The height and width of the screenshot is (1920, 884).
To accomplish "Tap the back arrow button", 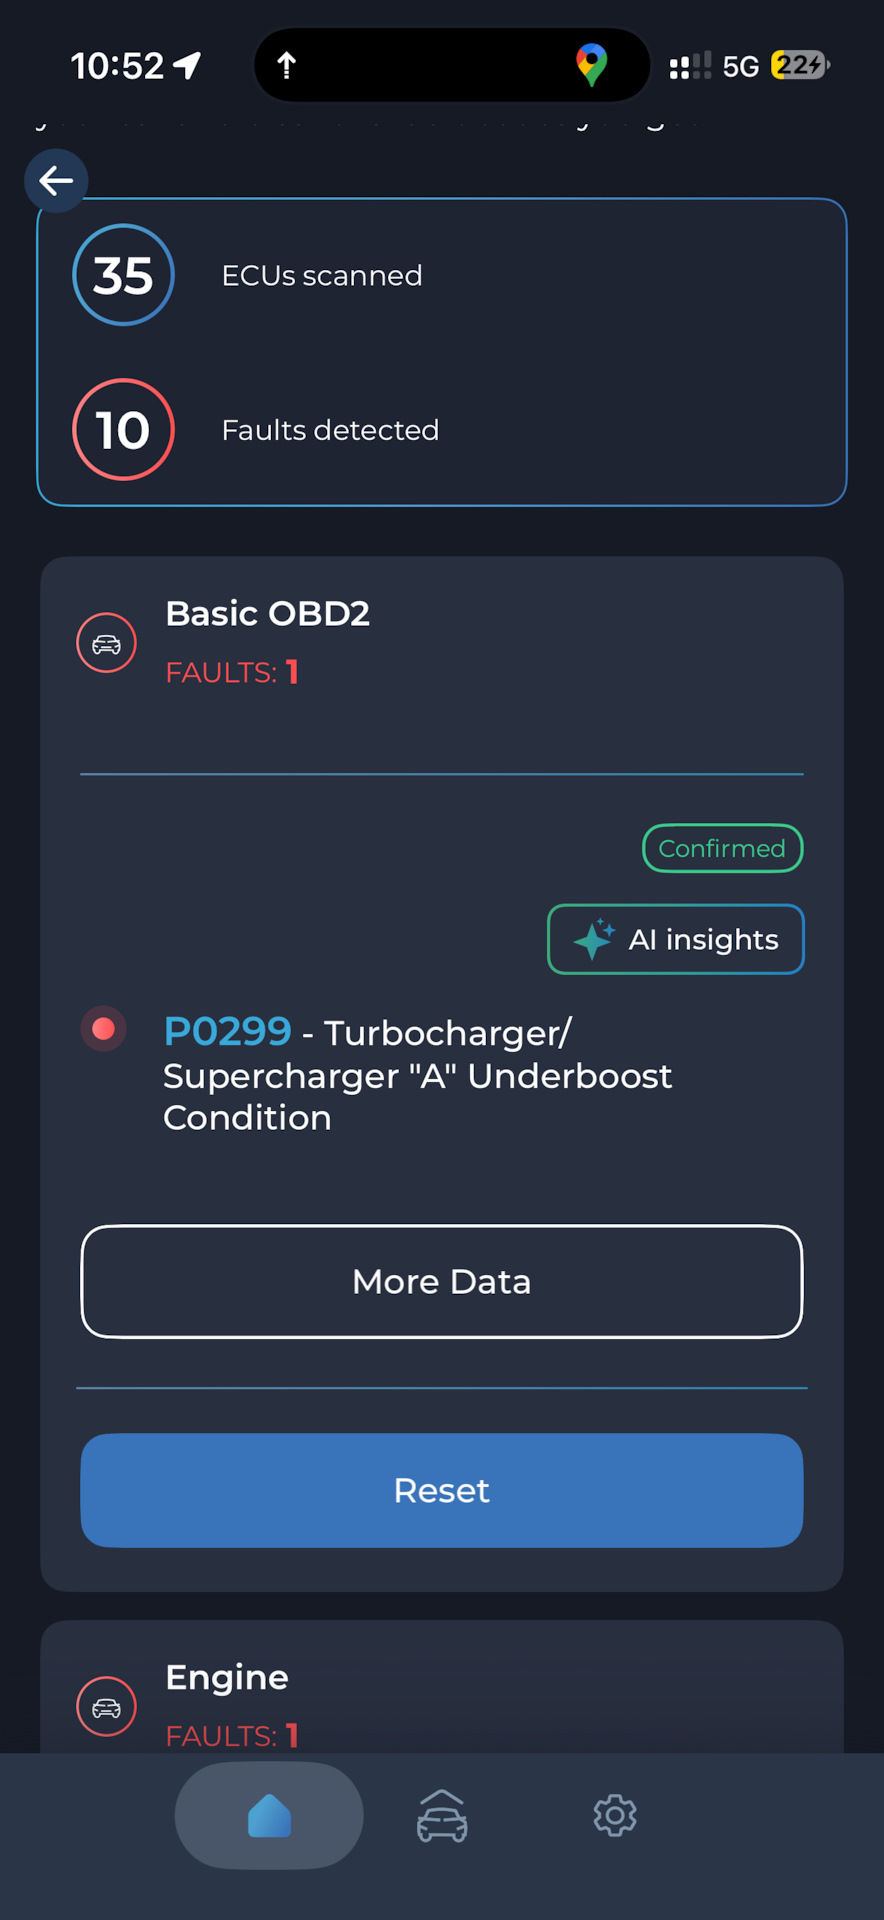I will (56, 181).
